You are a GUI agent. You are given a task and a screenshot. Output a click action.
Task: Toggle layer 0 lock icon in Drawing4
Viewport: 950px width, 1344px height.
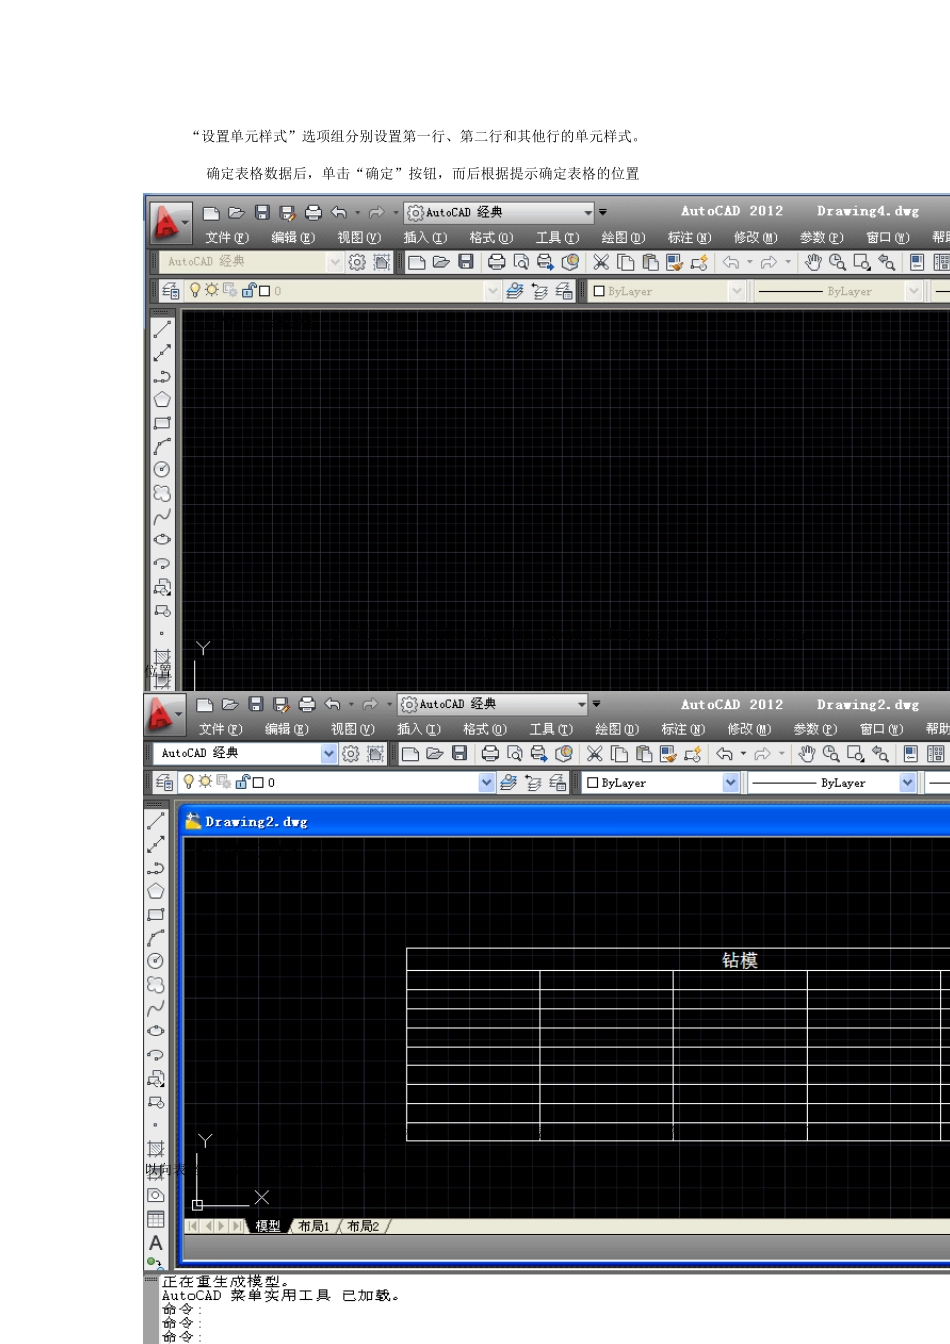click(248, 290)
